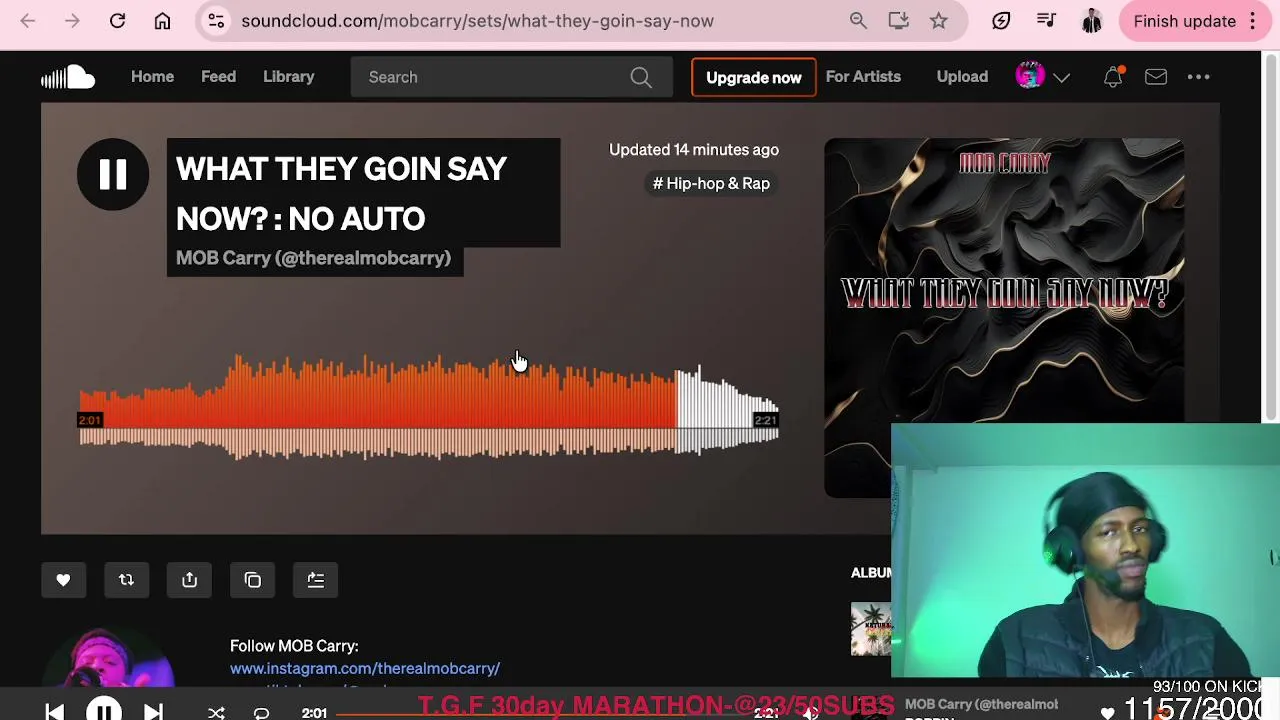Open browser zoom magnifier icon in address bar
The image size is (1280, 720).
point(858,21)
